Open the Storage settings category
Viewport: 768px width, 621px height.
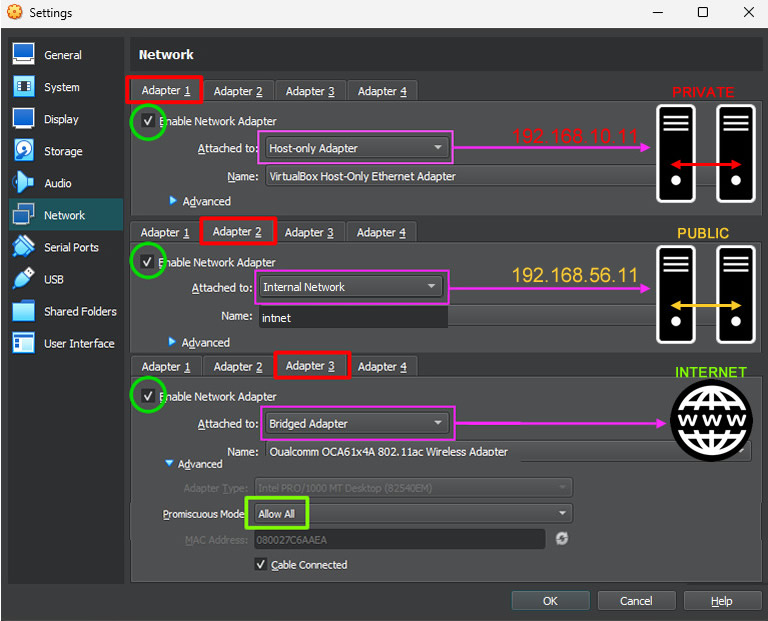pos(66,151)
